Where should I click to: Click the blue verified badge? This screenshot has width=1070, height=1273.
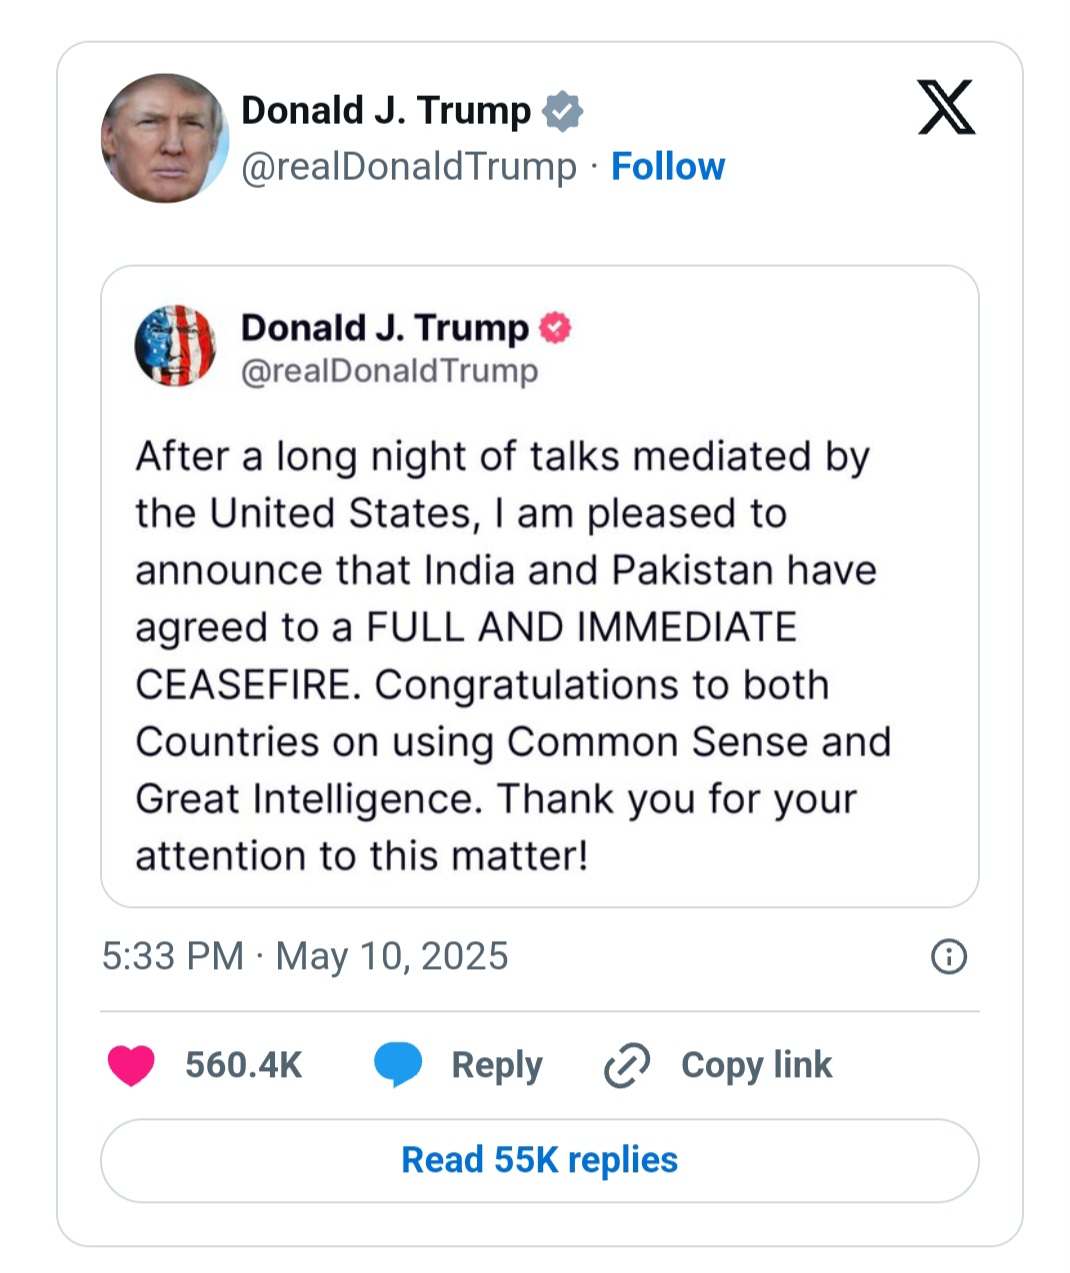[562, 111]
